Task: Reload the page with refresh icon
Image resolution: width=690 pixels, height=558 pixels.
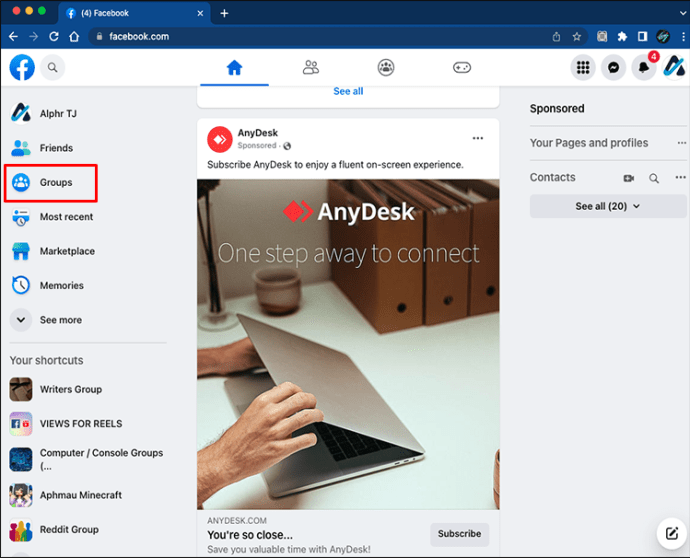Action: (54, 37)
